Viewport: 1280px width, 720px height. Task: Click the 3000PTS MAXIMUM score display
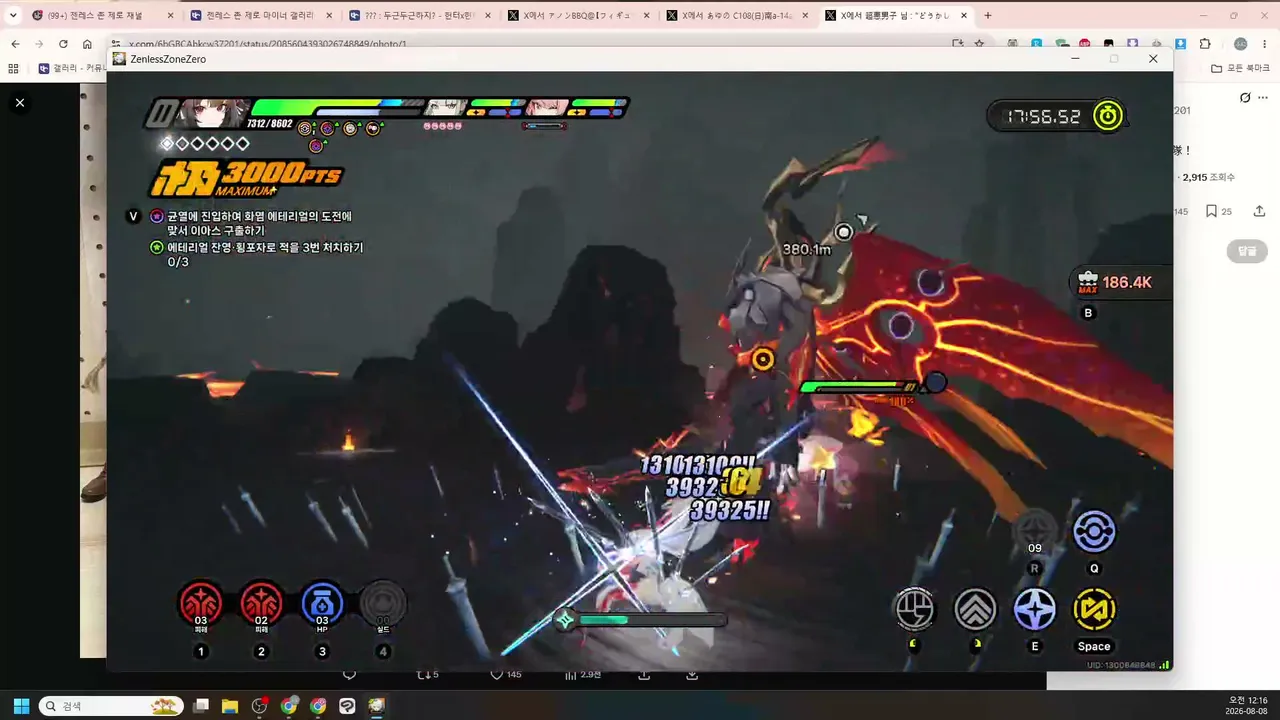(x=246, y=179)
